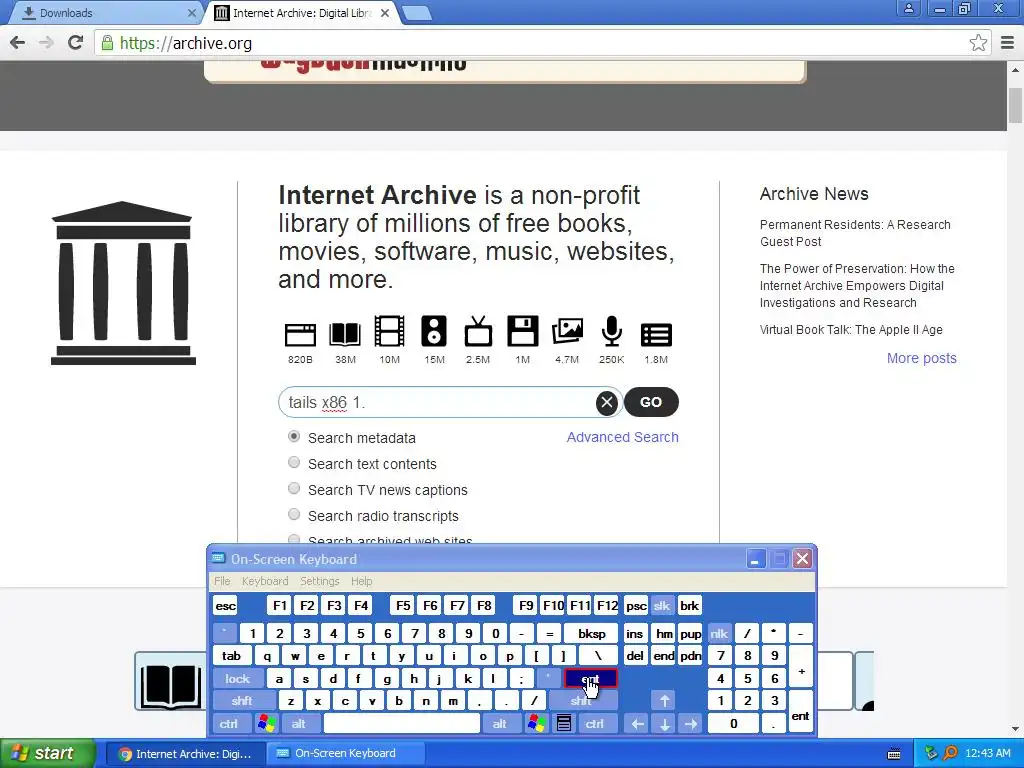Click the up arrow key on keyboard
Image resolution: width=1024 pixels, height=768 pixels.
pos(664,701)
